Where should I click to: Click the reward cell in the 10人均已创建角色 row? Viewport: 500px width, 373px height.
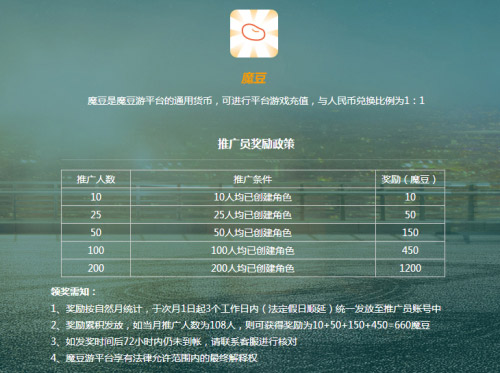[x=410, y=197]
